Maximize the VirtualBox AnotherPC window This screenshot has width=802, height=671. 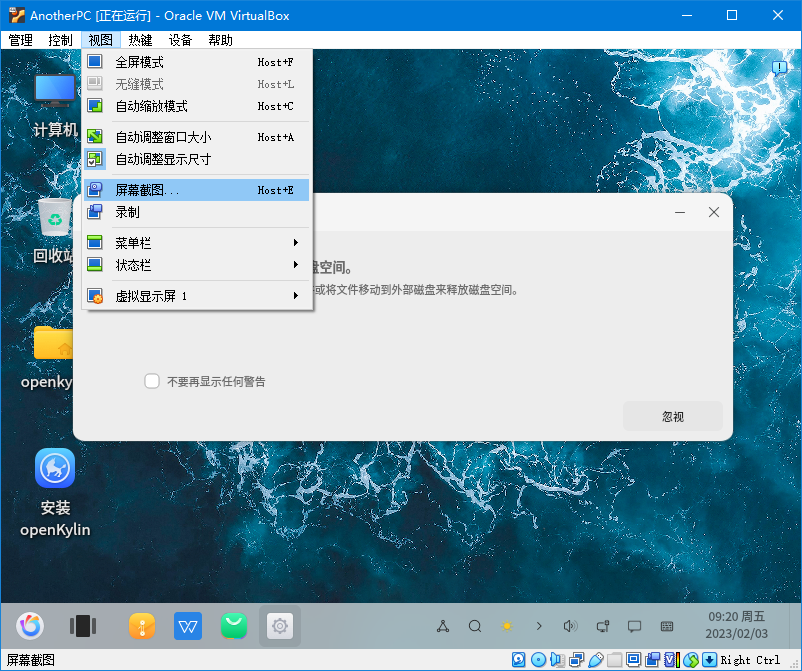click(x=732, y=15)
